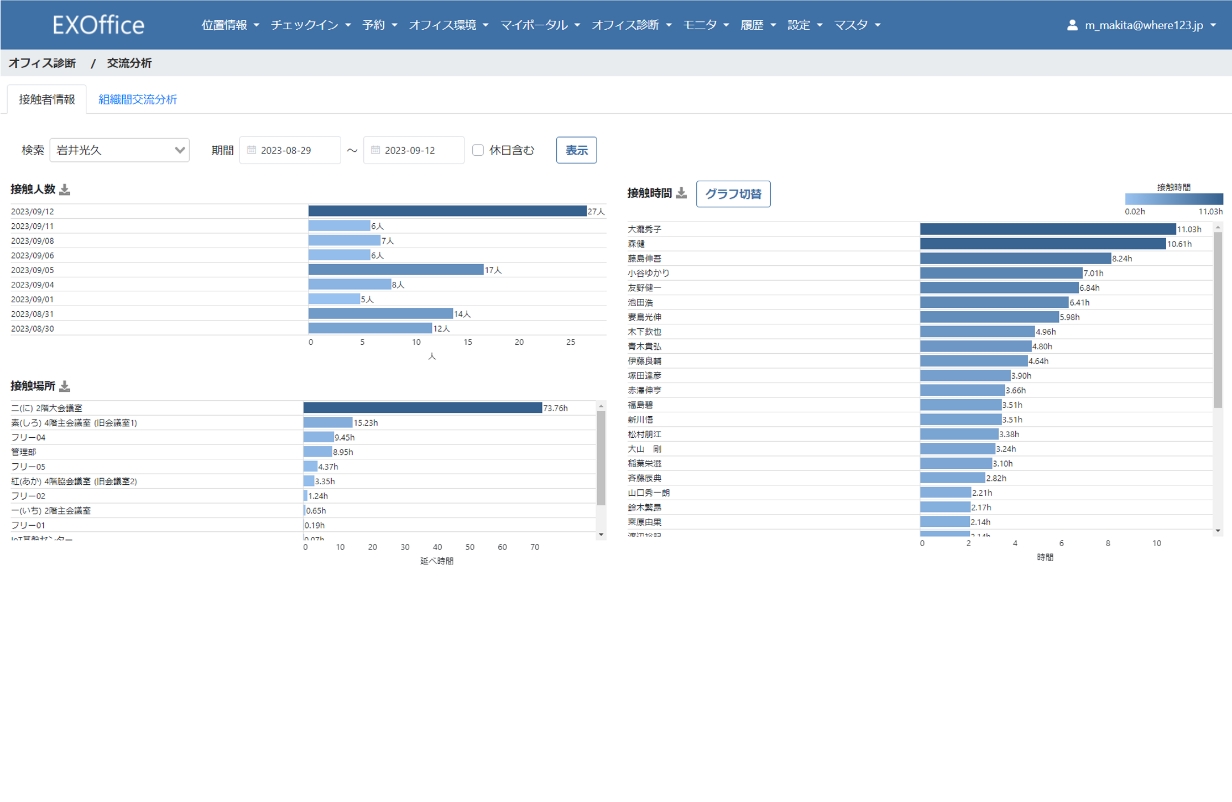
Task: Click the 接触時間 chart scrollbar down arrow
Action: [1217, 530]
